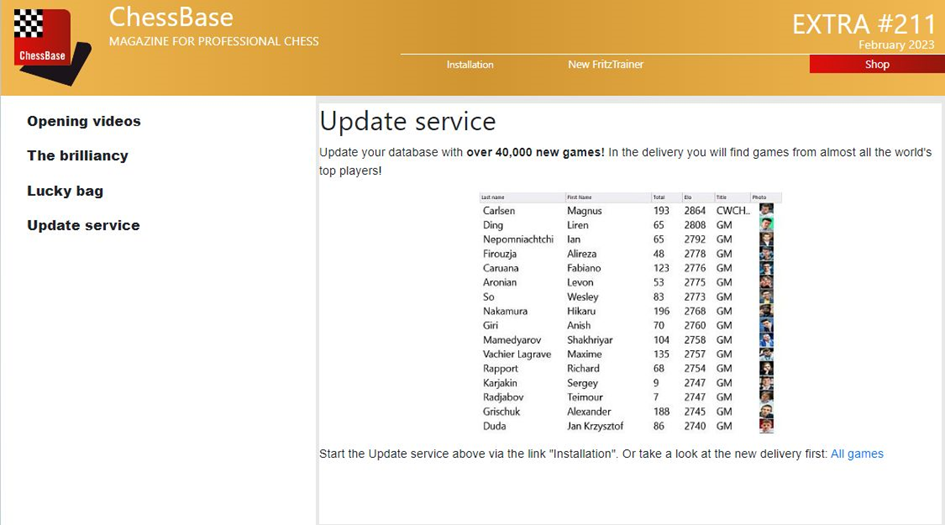
Task: Select the Vachier Lagrave name cell
Action: coord(516,354)
